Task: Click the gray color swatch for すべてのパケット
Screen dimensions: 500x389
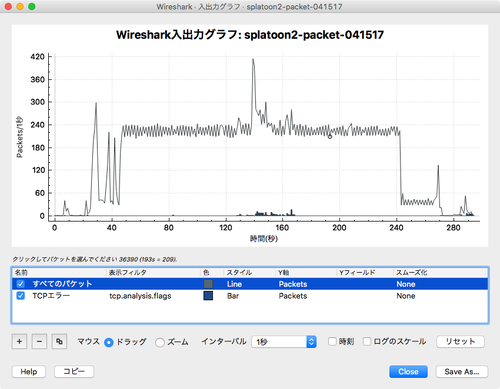Action: (x=208, y=284)
